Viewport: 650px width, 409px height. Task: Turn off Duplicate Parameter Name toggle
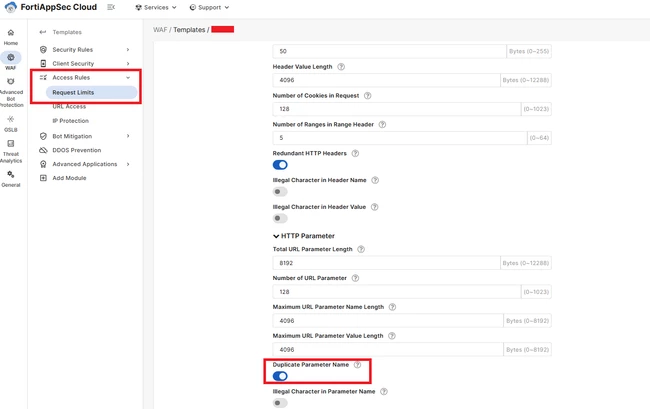coord(280,376)
